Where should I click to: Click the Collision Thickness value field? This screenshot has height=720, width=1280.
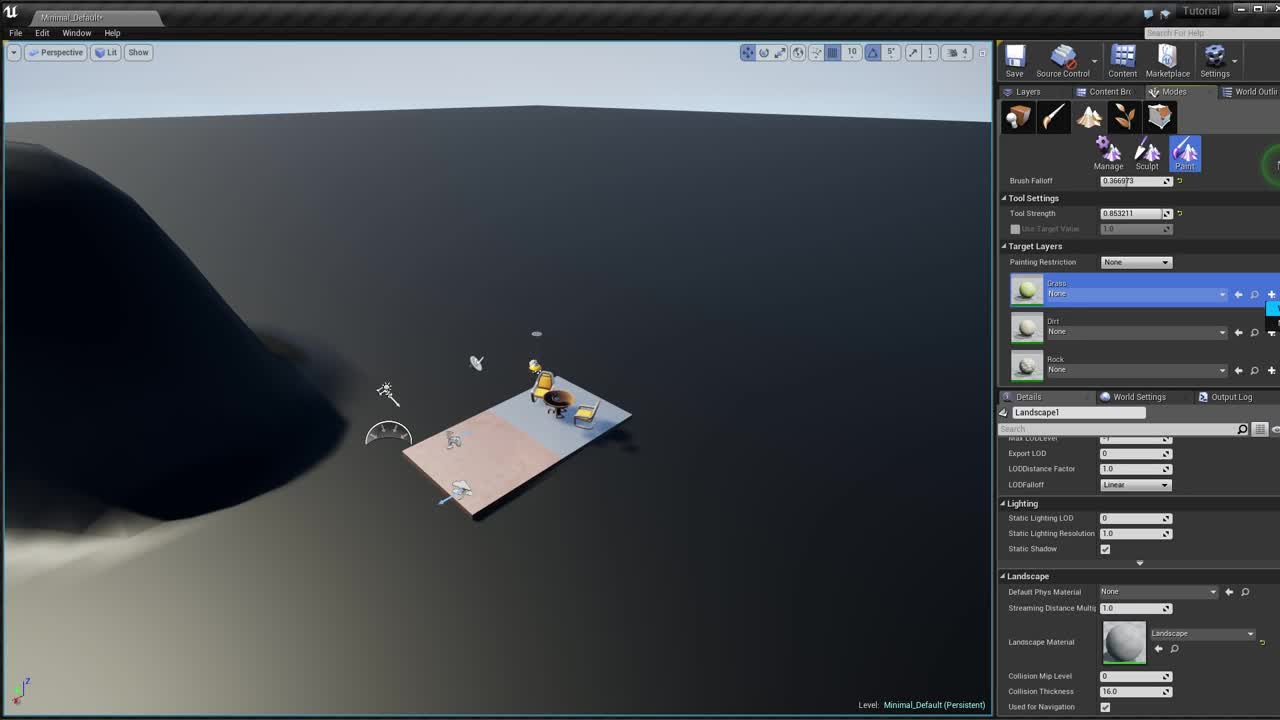(1136, 692)
